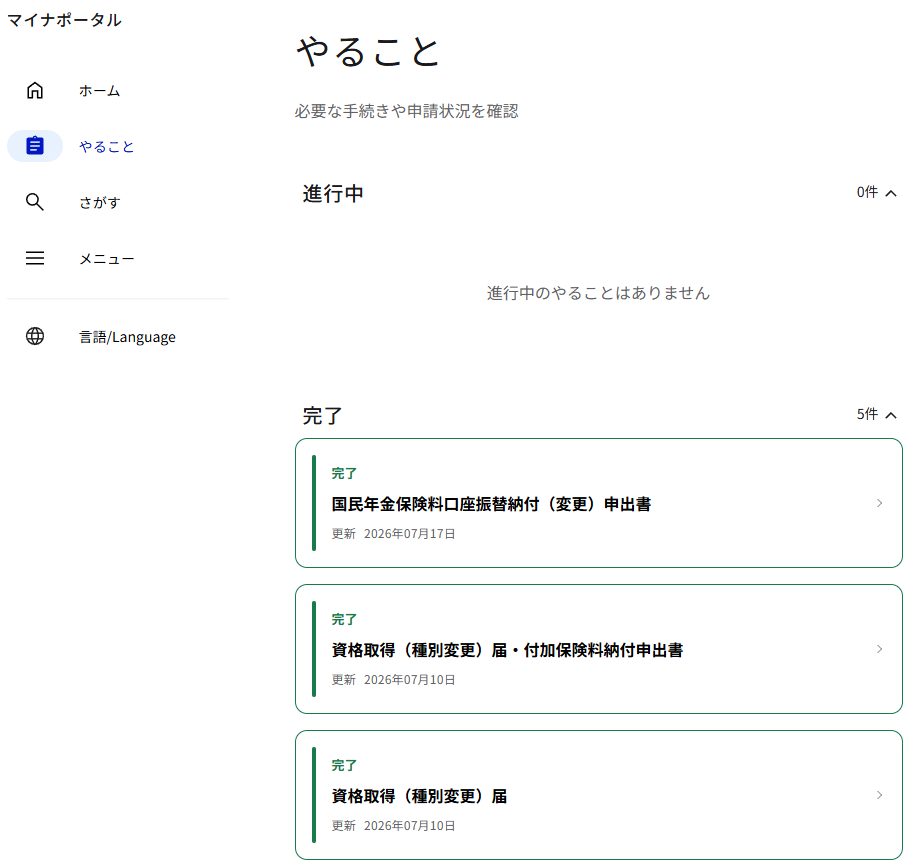Screen dimensions: 913x862
Task: Open the ホーム menu item
Action: (100, 91)
